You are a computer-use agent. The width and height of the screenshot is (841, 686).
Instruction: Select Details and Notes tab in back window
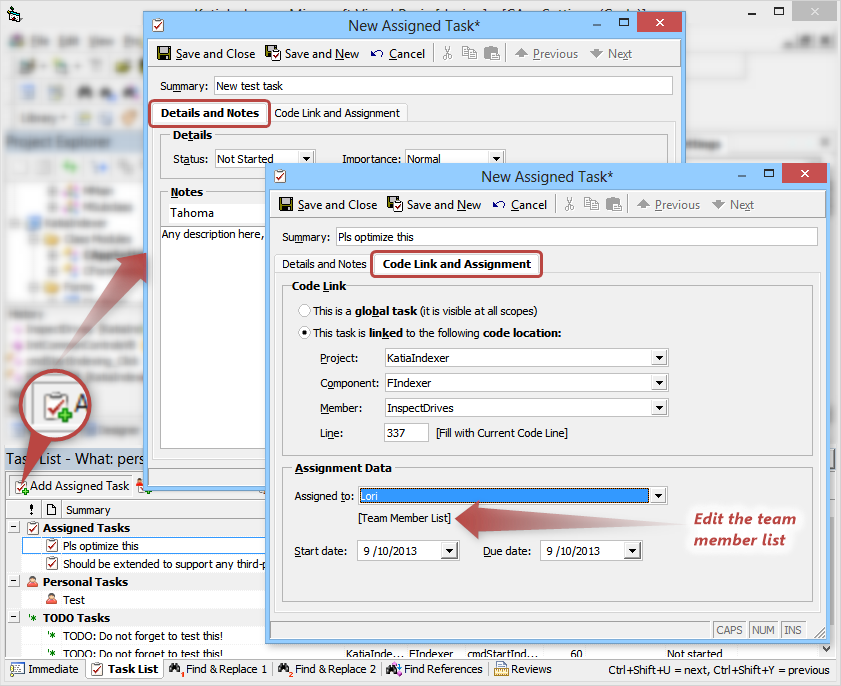point(210,113)
